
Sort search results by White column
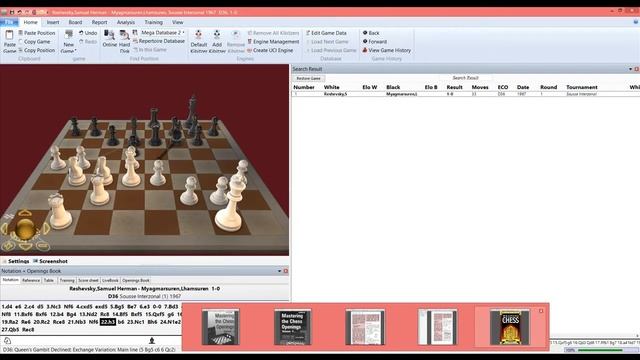pyautogui.click(x=331, y=87)
